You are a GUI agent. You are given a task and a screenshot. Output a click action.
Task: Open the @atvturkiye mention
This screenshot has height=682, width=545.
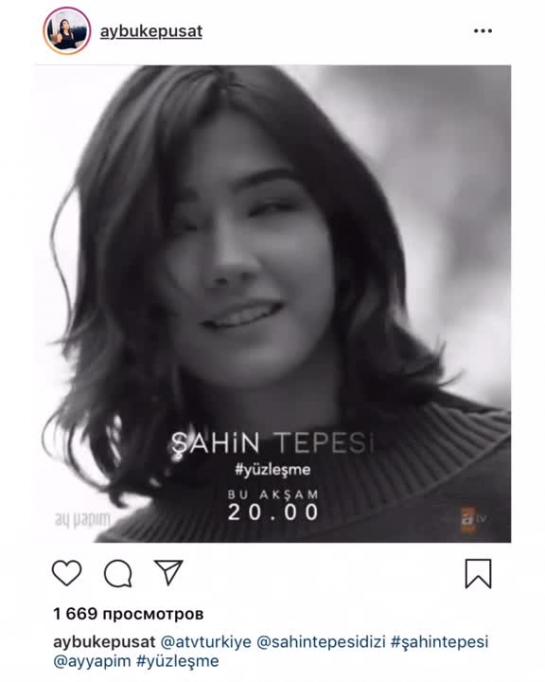click(206, 642)
